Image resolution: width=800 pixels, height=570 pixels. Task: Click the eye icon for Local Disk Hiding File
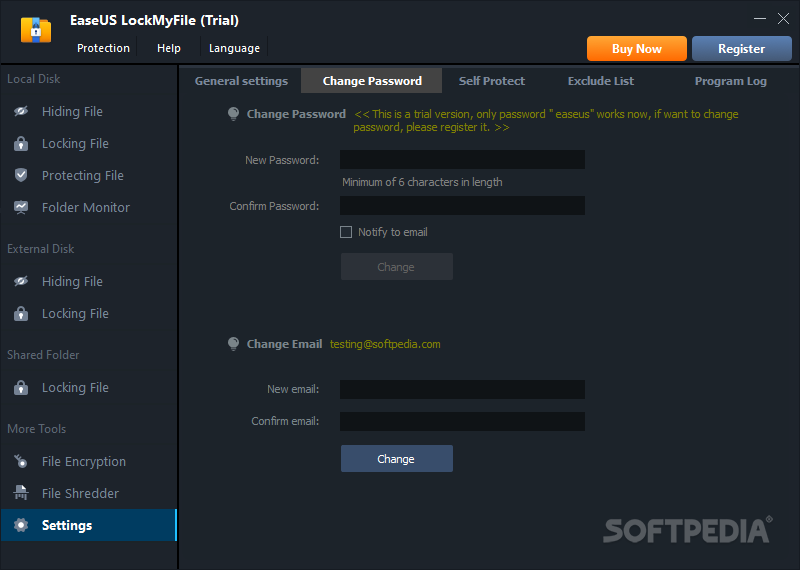(x=21, y=111)
